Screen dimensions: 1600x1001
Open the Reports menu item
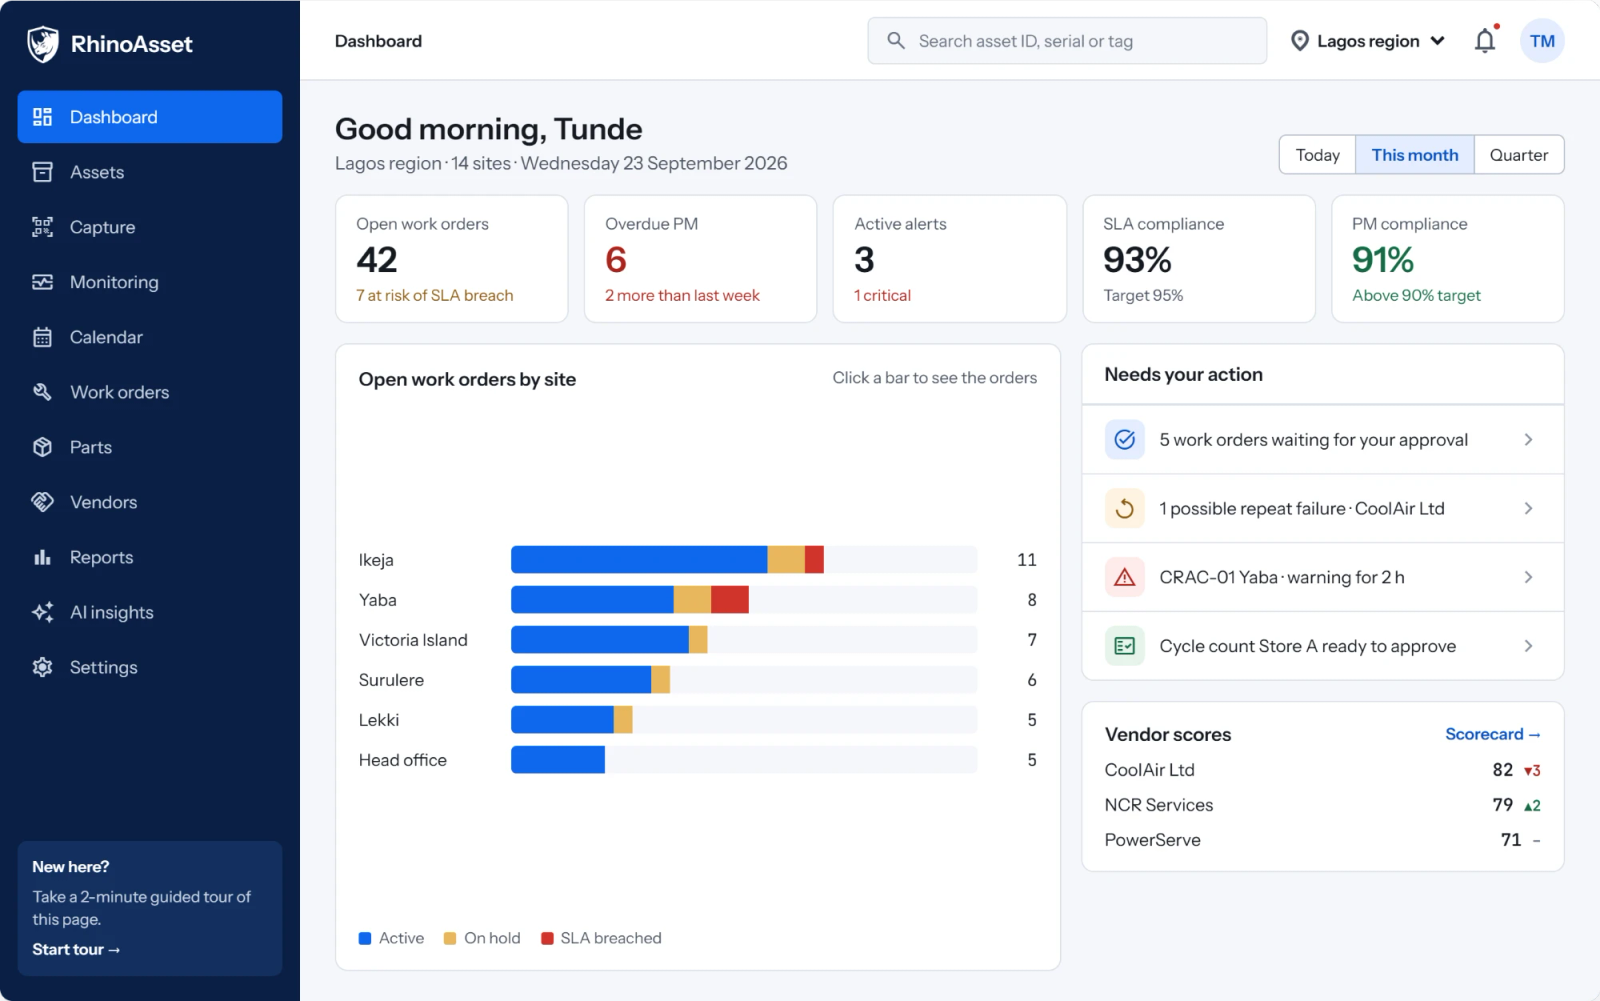(150, 557)
